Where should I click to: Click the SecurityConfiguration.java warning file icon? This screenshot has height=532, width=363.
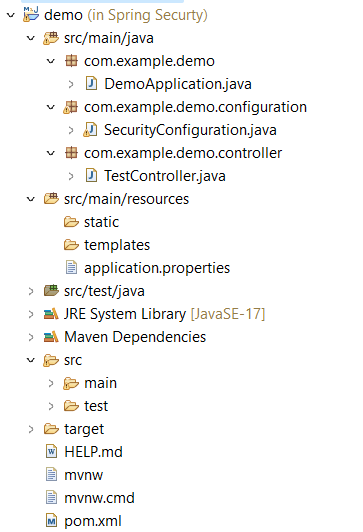[90, 130]
